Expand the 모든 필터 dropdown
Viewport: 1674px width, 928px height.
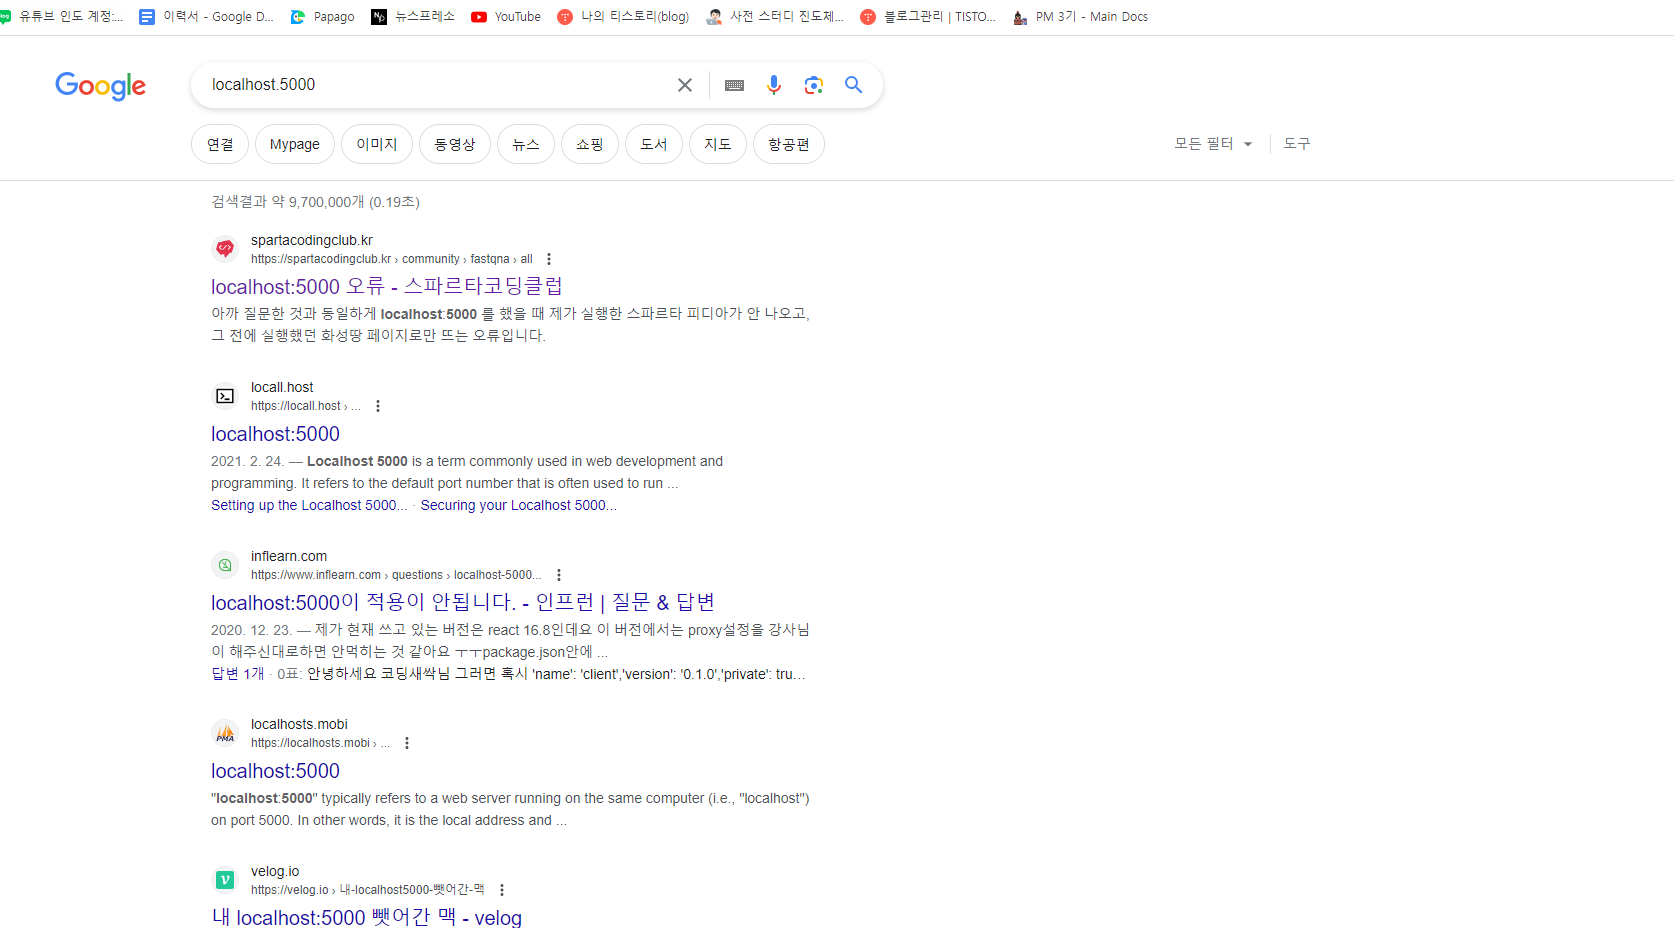point(1213,144)
